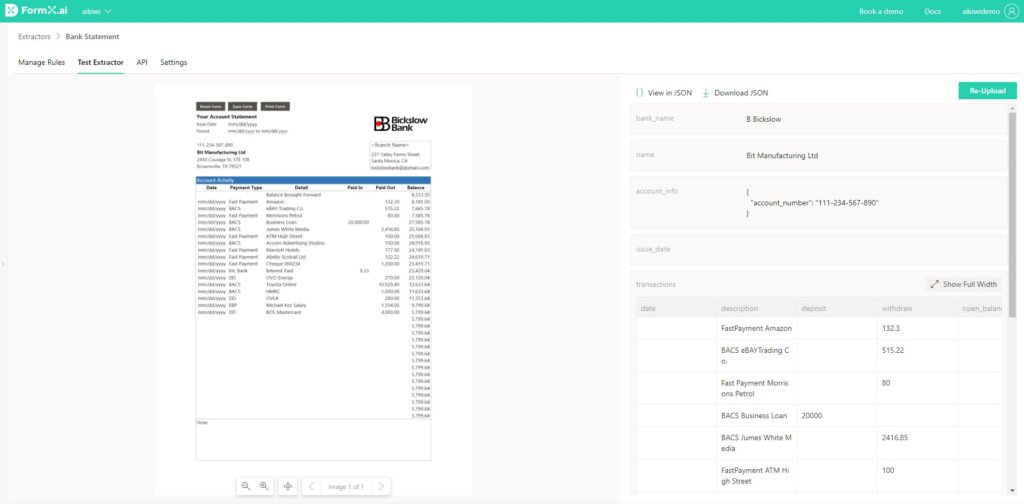
Task: Open the API tab
Action: tap(142, 63)
